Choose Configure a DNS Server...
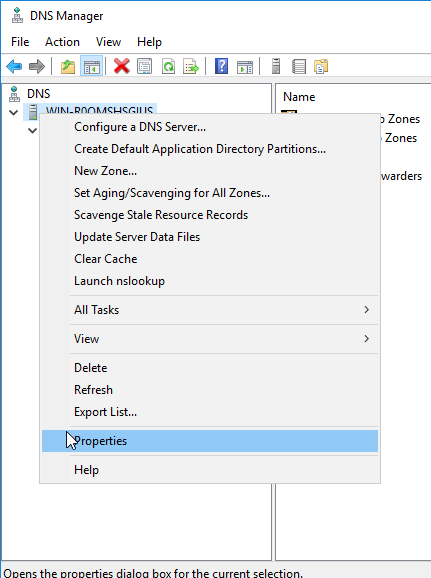Screen dimensions: 431x578 point(210,127)
